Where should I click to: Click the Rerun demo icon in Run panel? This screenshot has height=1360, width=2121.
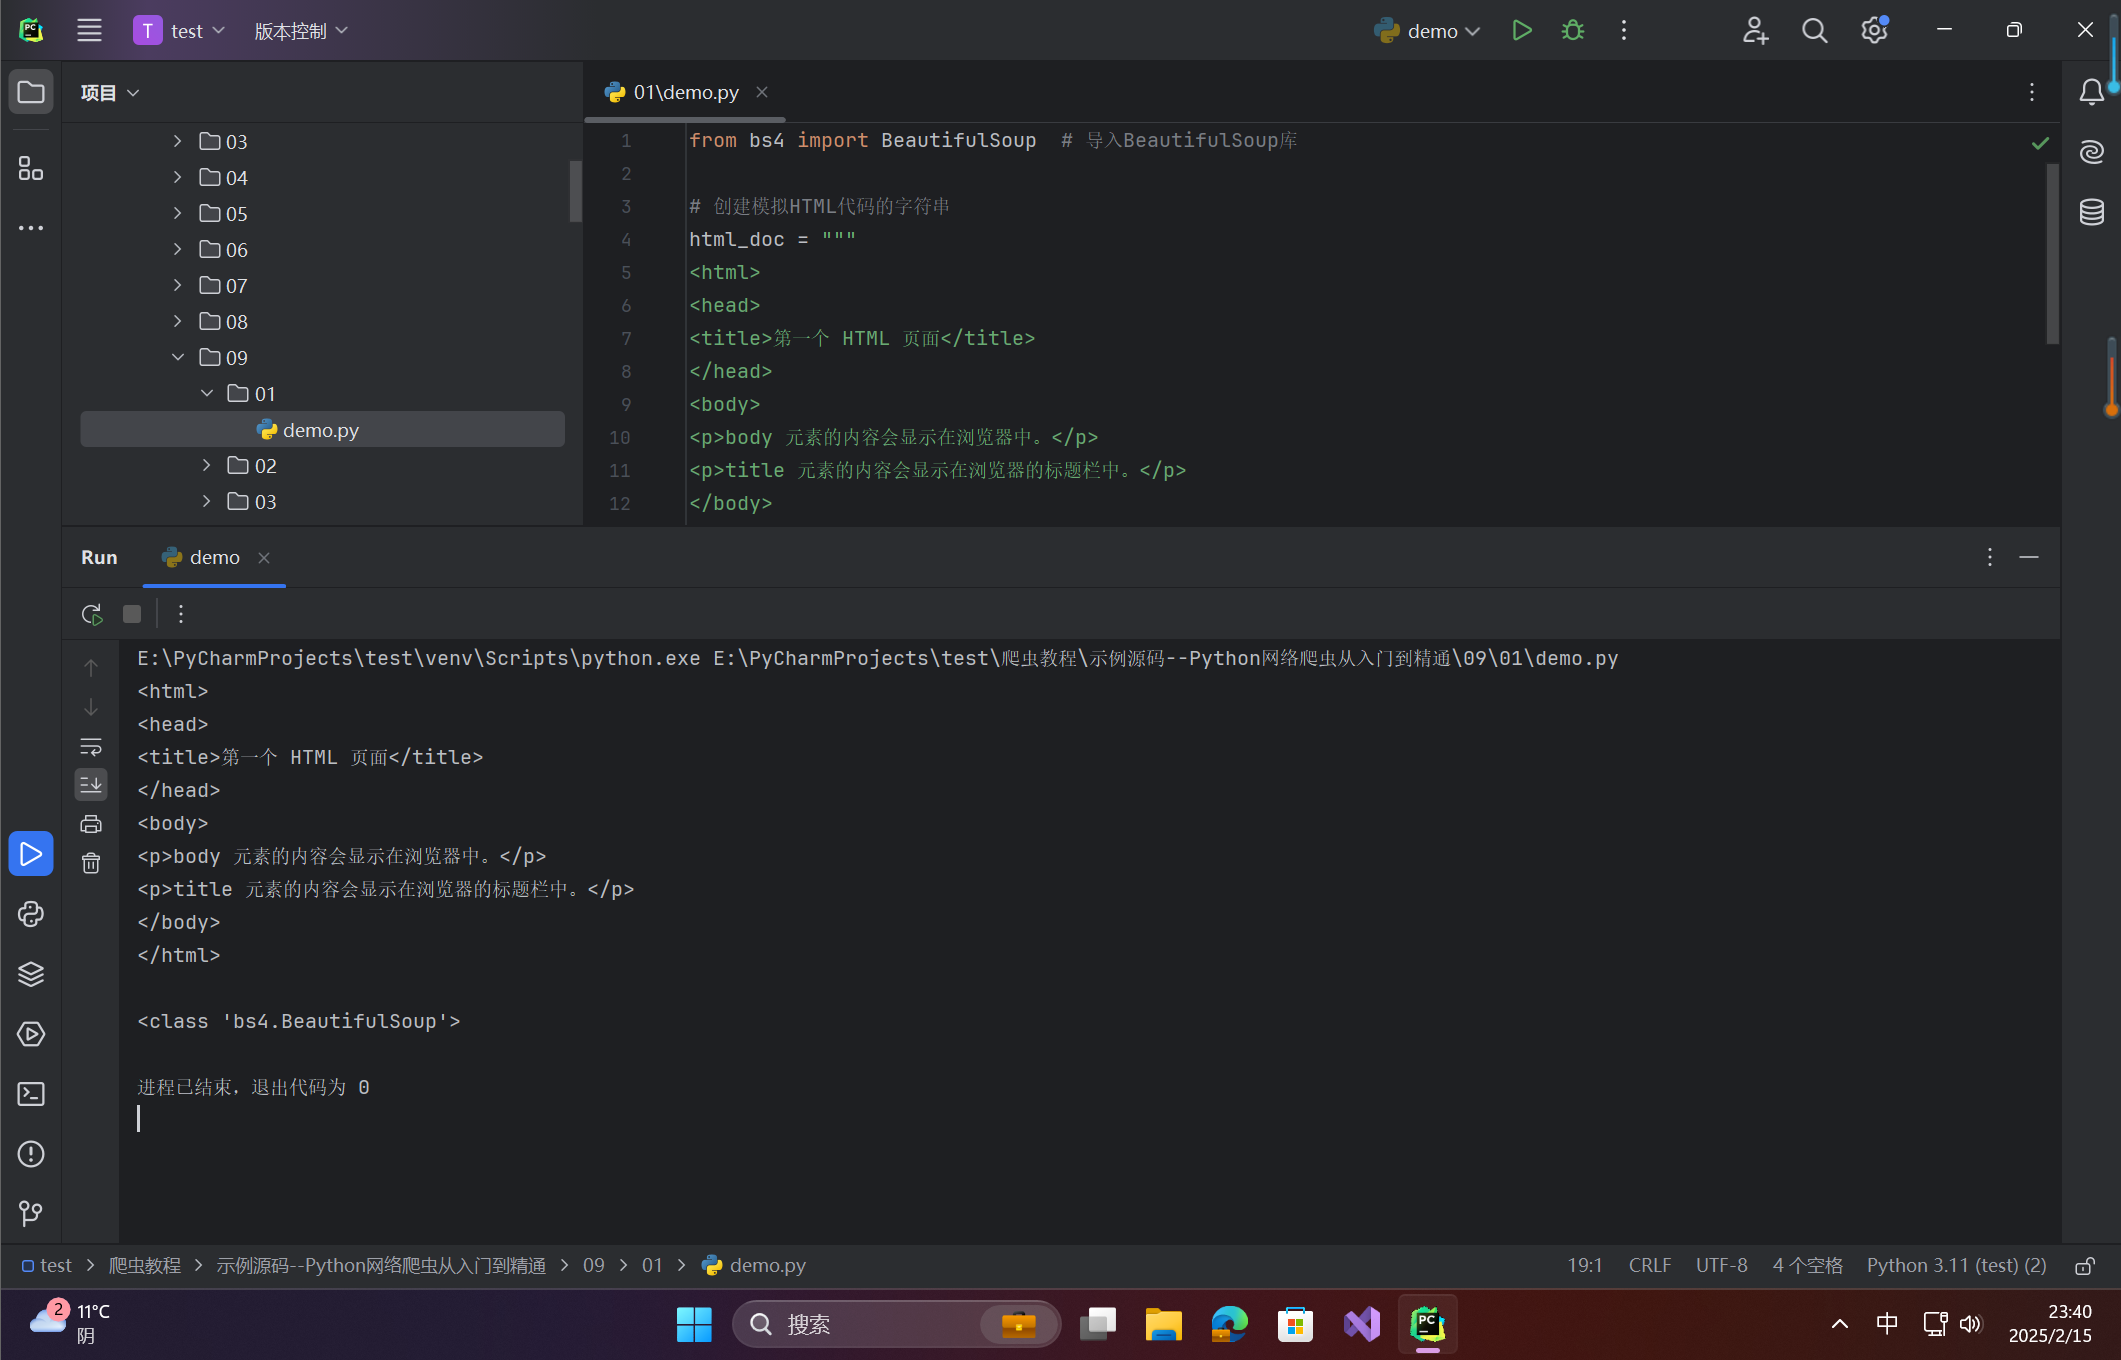point(92,614)
